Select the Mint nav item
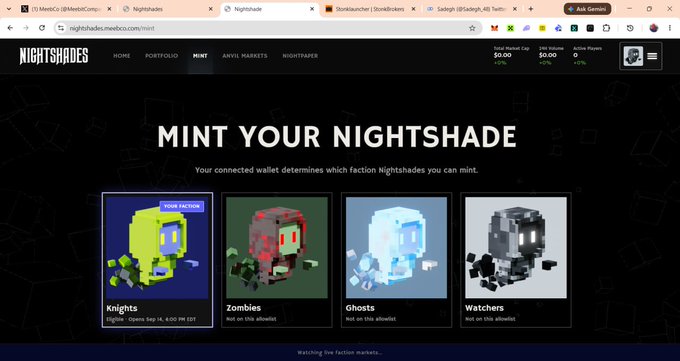680x361 pixels. tap(200, 56)
